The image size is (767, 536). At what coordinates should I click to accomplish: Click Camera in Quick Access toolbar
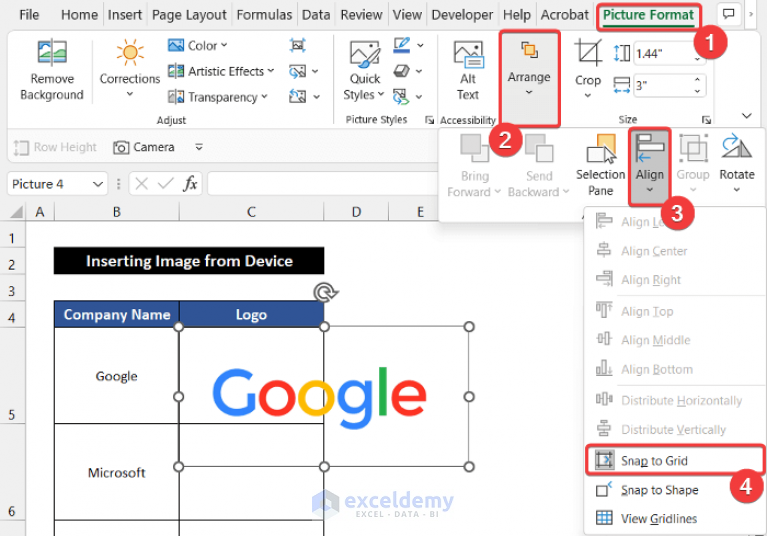(x=144, y=147)
